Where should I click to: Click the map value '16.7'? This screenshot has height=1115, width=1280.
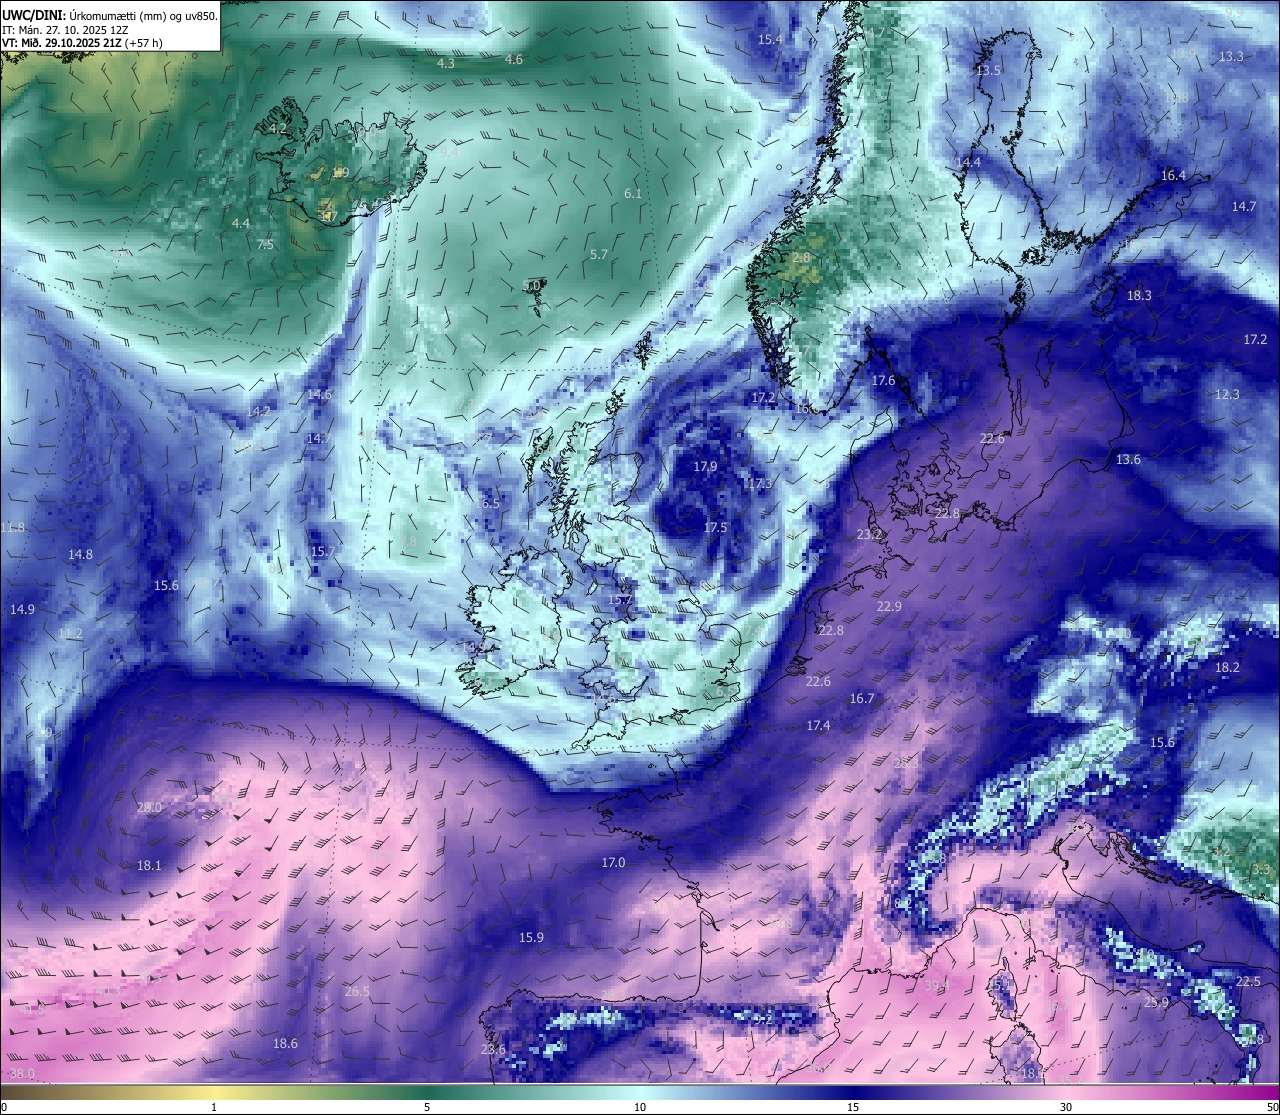[862, 699]
